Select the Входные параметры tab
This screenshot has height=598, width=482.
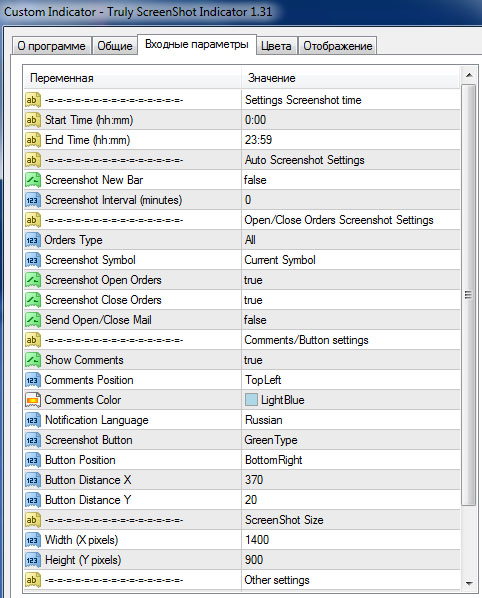(x=196, y=44)
